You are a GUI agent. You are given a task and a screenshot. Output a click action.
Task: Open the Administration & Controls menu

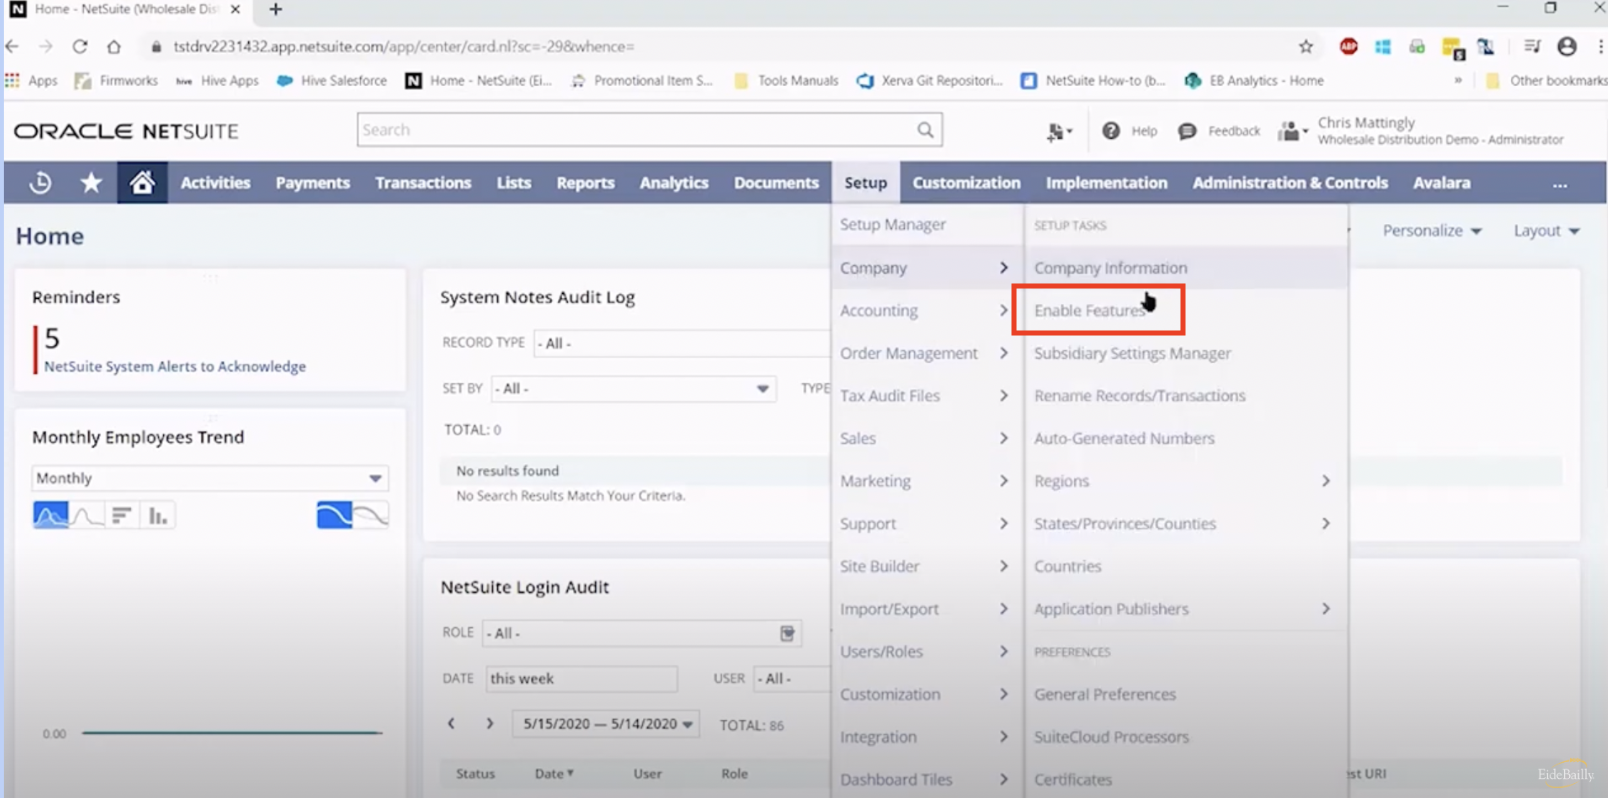pyautogui.click(x=1290, y=183)
